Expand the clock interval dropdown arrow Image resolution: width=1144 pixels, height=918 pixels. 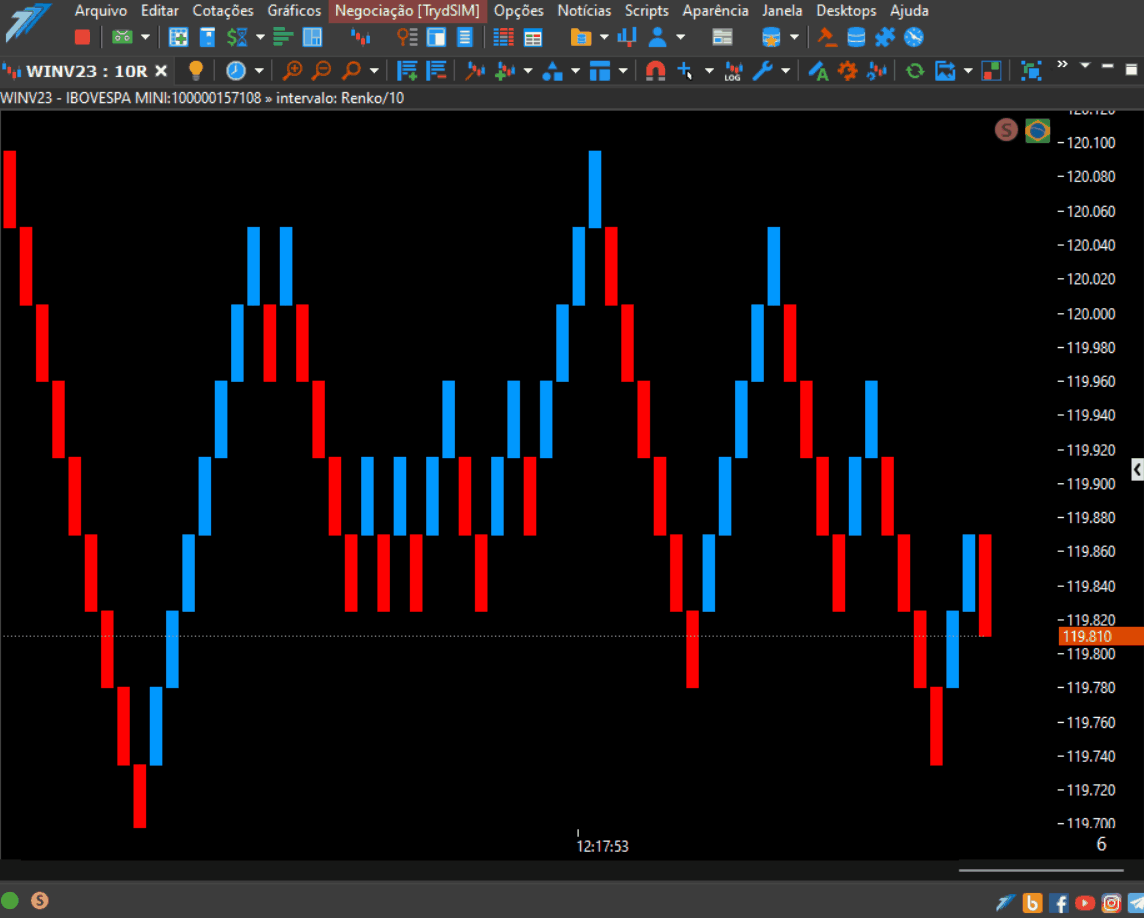(258, 71)
